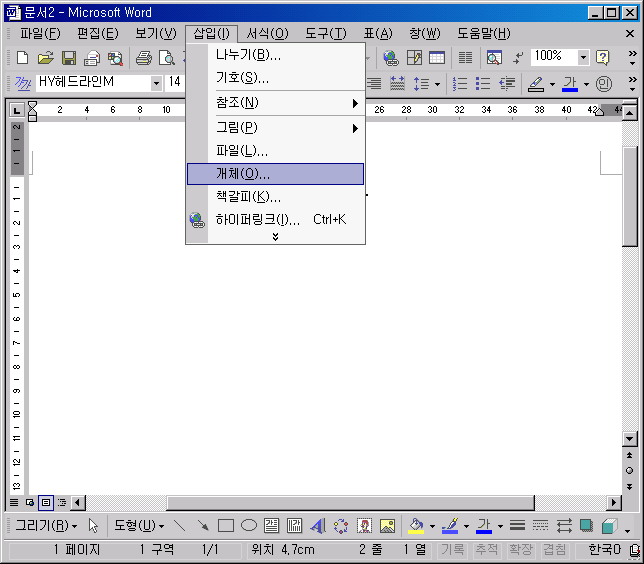Open the 그리기(R) drawing menu

(x=46, y=525)
